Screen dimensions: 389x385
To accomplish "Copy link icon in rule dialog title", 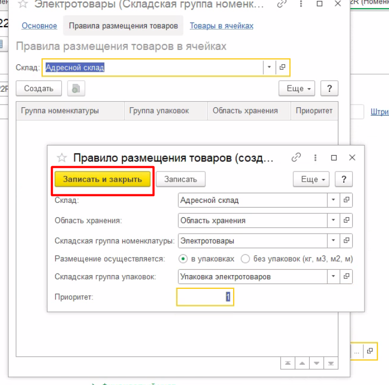I will tap(296, 157).
